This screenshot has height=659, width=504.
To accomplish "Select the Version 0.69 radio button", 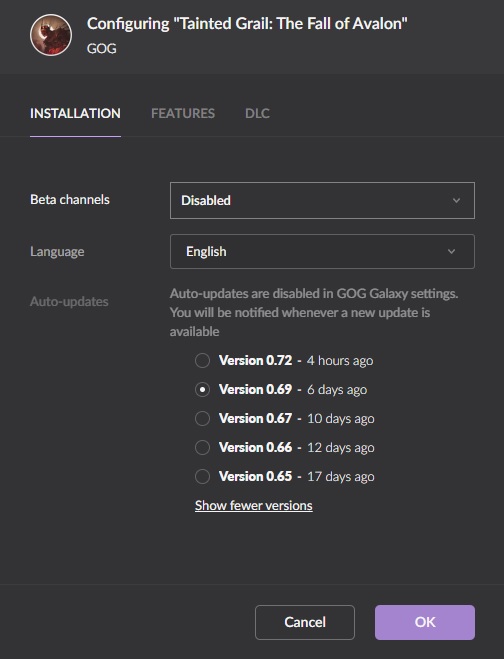I will [x=202, y=389].
